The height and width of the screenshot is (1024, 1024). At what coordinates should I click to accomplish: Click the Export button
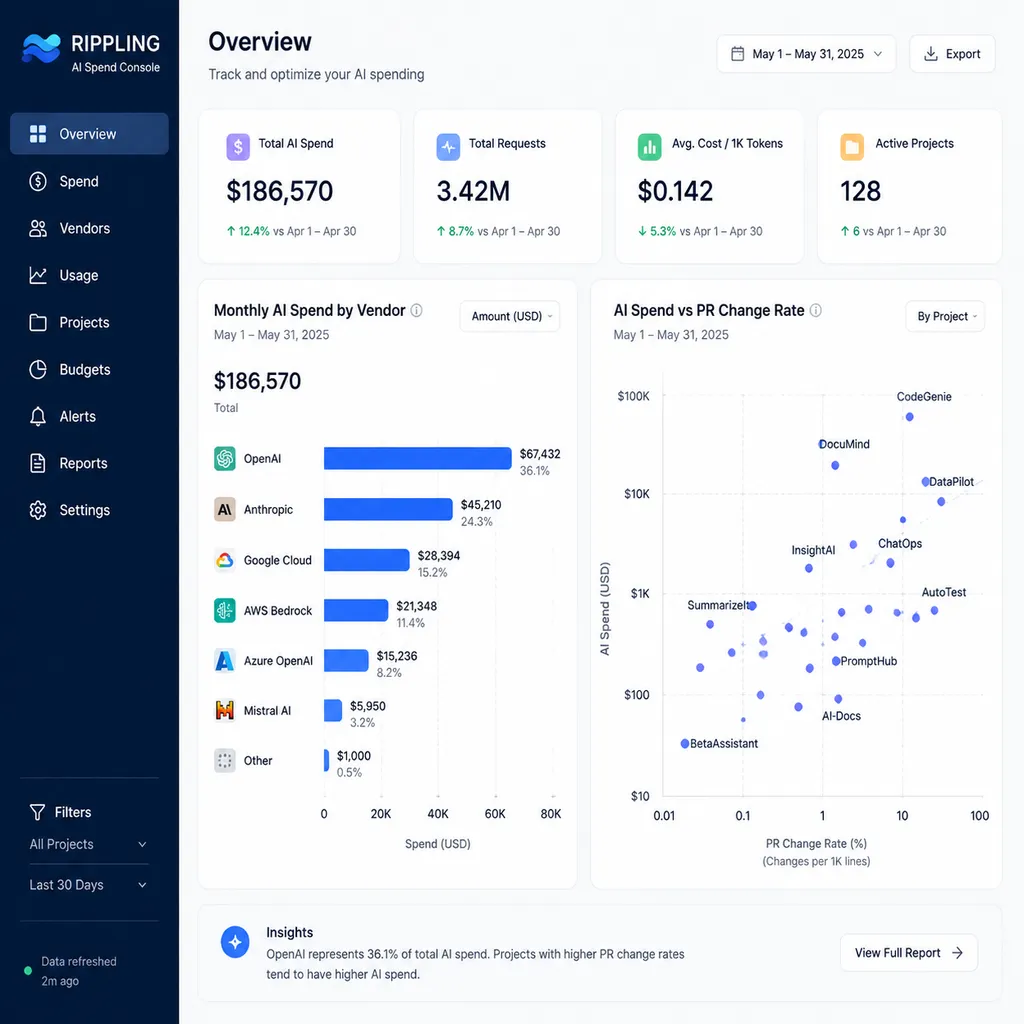[952, 54]
